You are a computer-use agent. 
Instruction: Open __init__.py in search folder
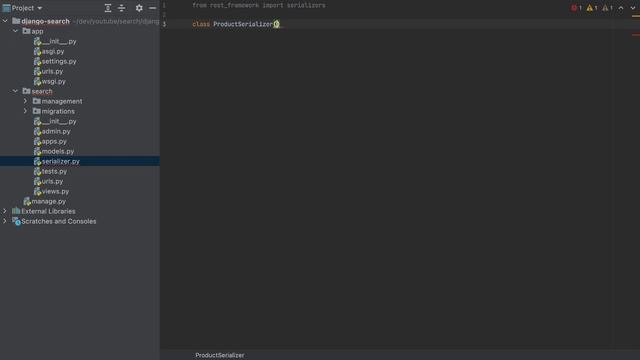tap(59, 121)
